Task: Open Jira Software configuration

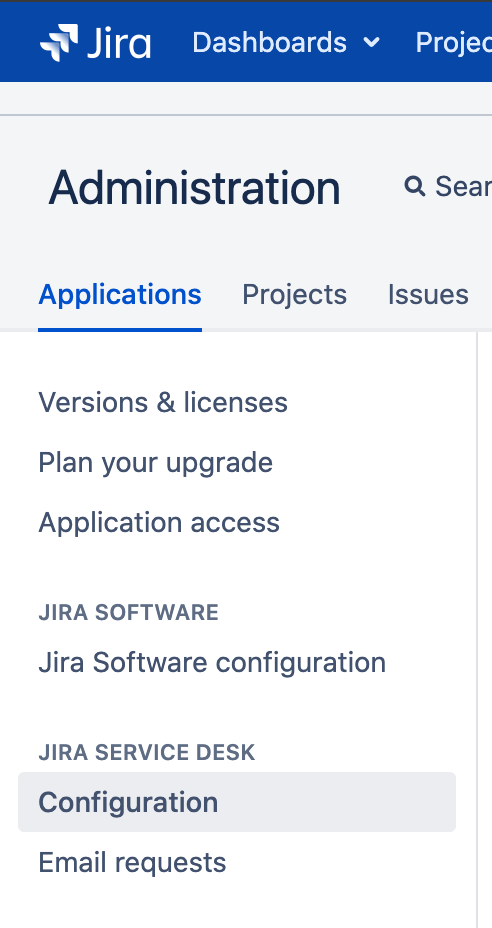Action: (x=212, y=662)
